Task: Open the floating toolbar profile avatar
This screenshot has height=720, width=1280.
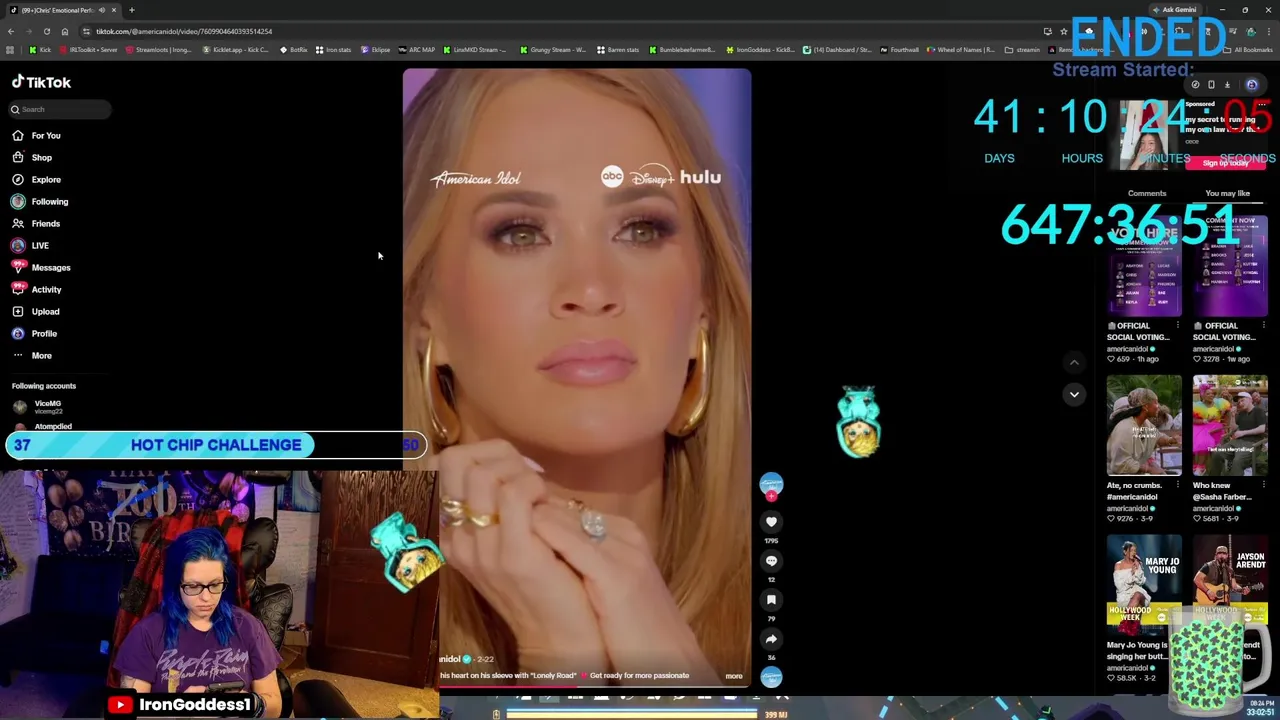Action: coord(1252,85)
